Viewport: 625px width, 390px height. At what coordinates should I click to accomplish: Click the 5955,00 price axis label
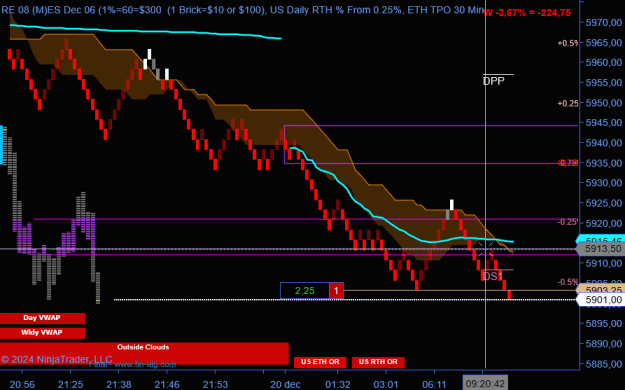(x=604, y=83)
